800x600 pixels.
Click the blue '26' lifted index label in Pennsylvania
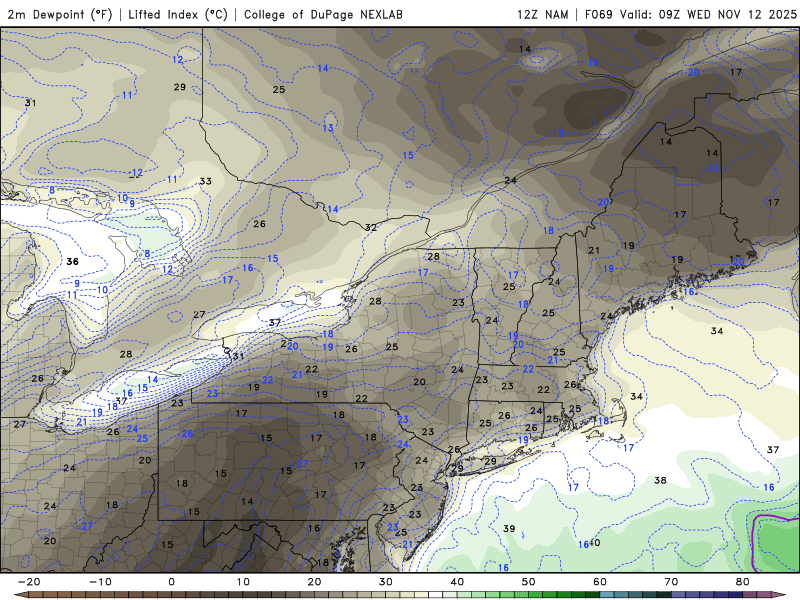click(188, 433)
